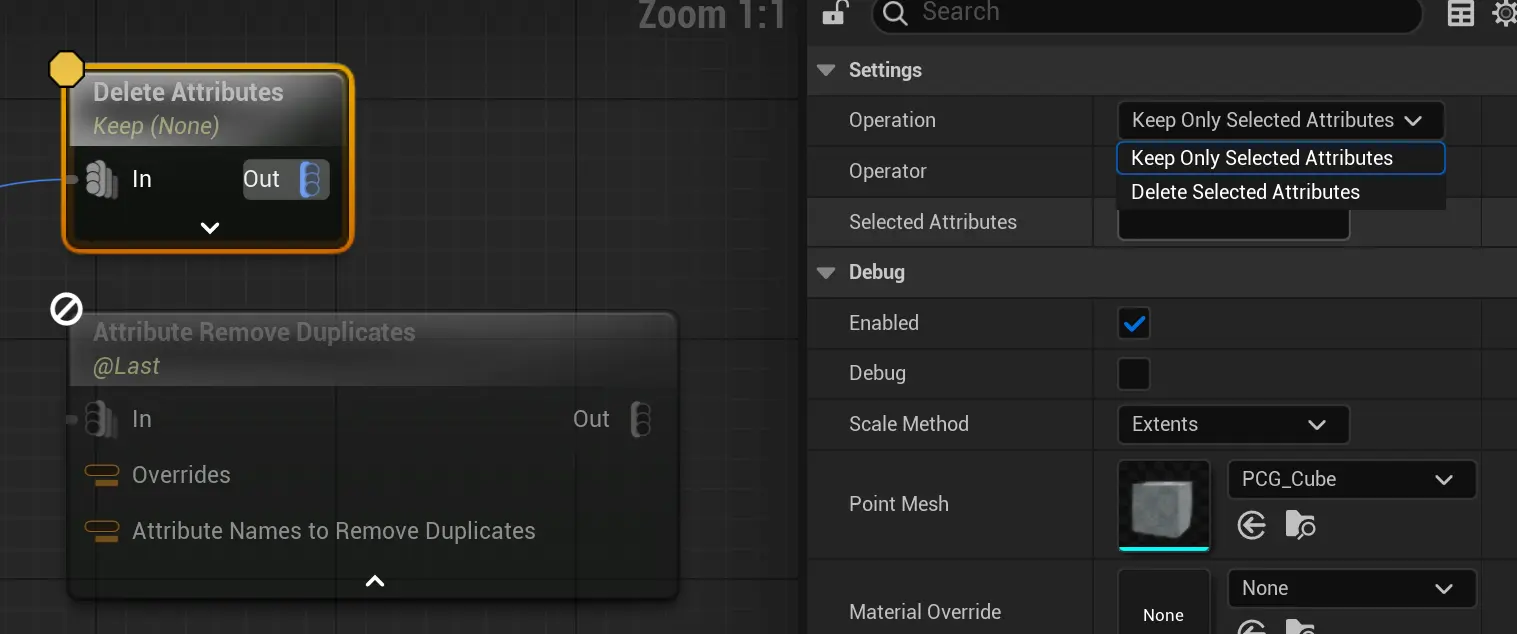Choose Keep Only Selected Attributes option
The height and width of the screenshot is (634, 1517).
click(1262, 158)
